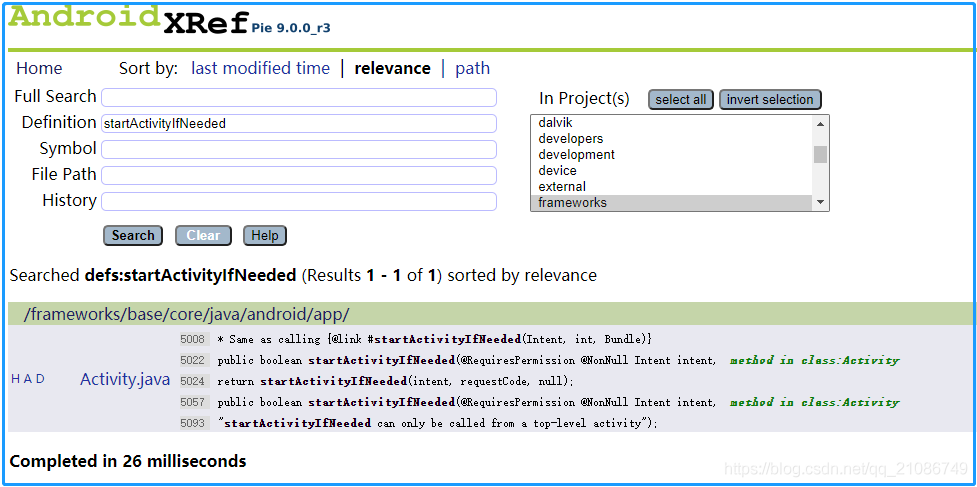Screen dimensions: 977x487
Task: Focus the Symbol input field
Action: coord(299,149)
